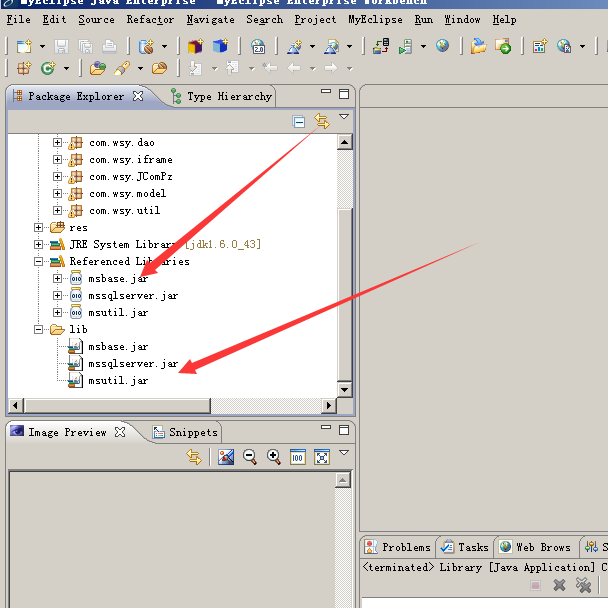Click the Print toolbar icon

[109, 47]
